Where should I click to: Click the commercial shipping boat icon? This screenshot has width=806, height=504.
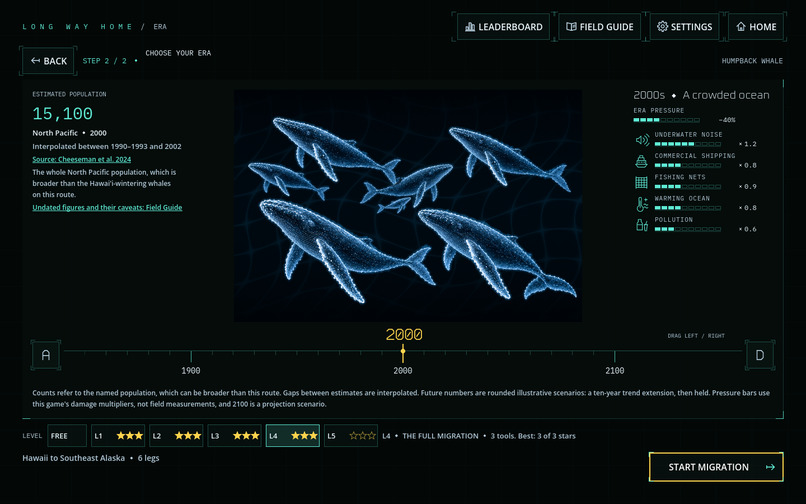[642, 161]
